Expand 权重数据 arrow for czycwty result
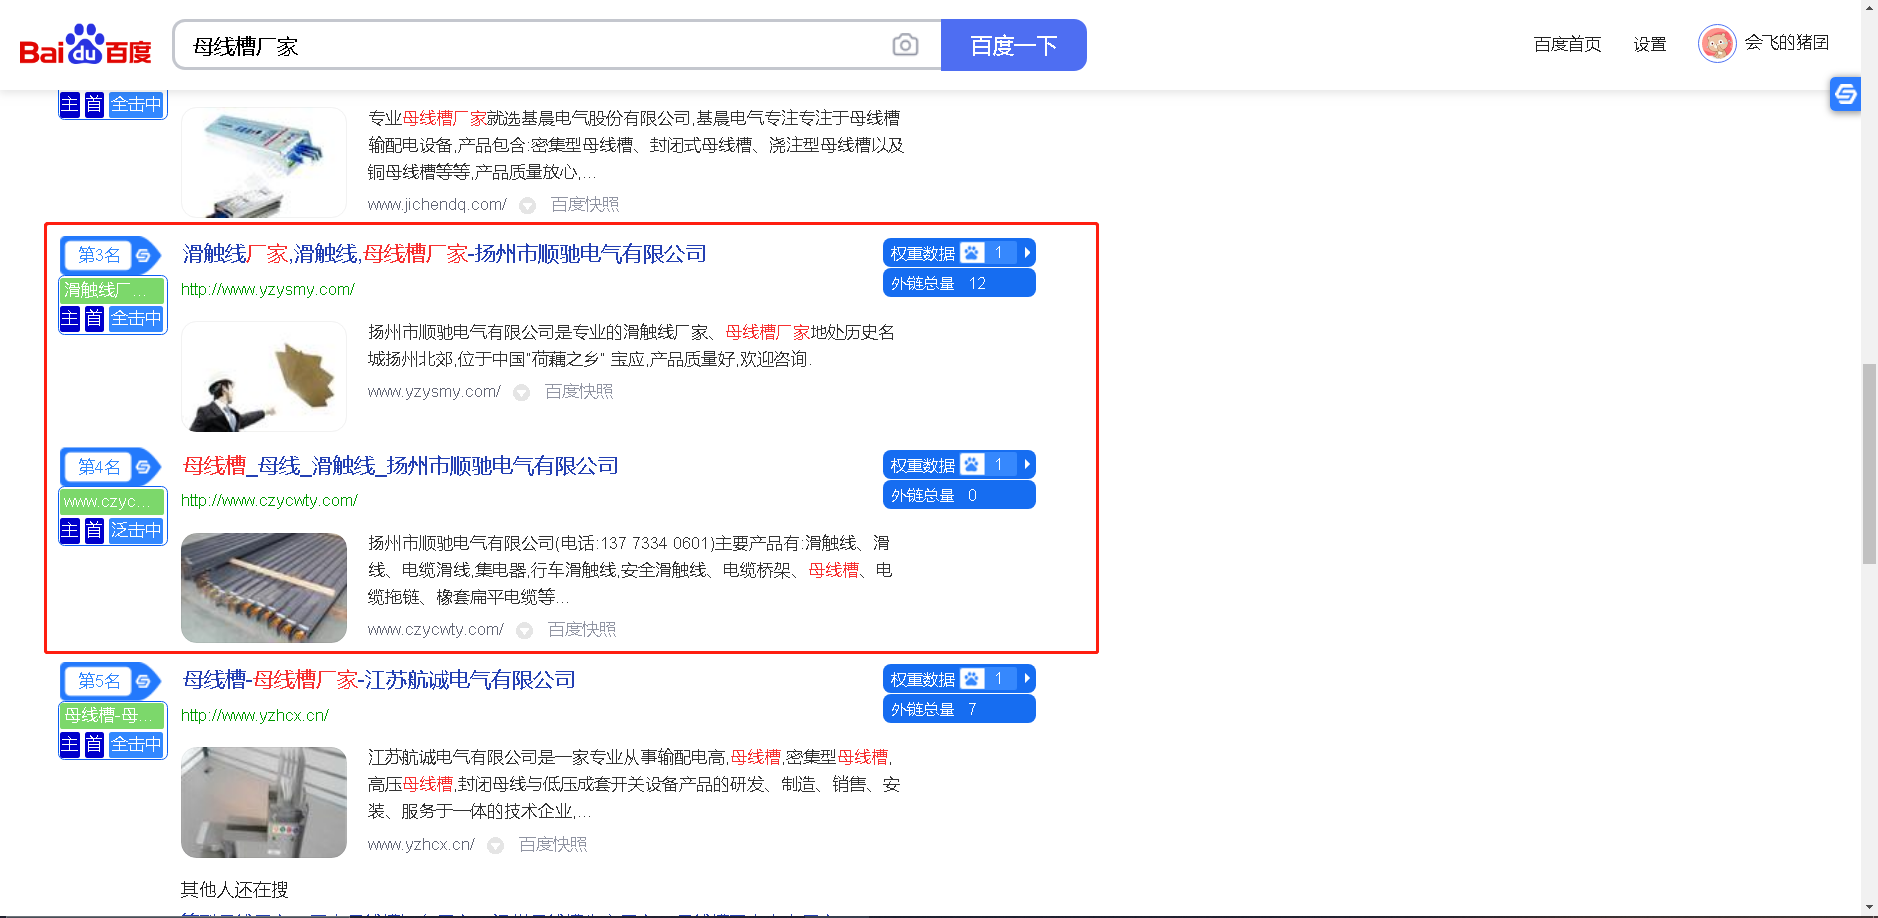Viewport: 1878px width, 918px height. click(1027, 465)
